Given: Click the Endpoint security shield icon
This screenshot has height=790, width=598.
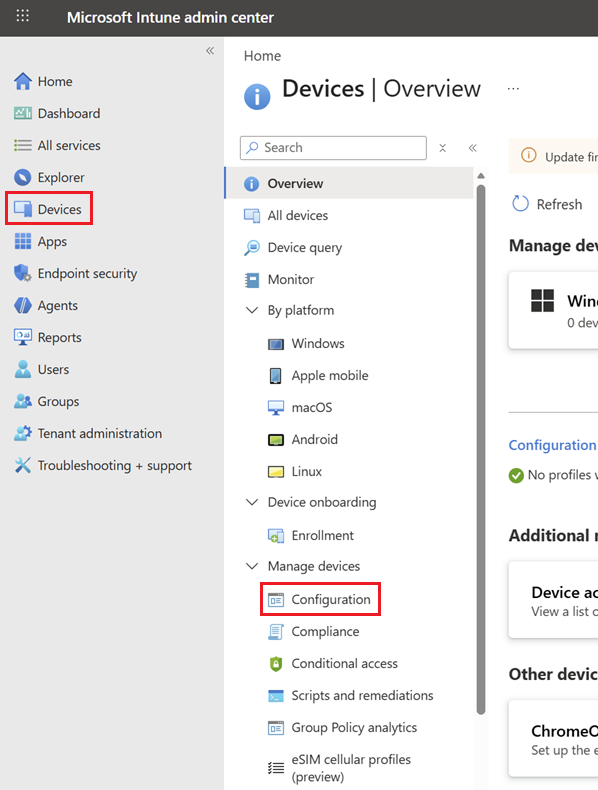Looking at the screenshot, I should (x=23, y=273).
